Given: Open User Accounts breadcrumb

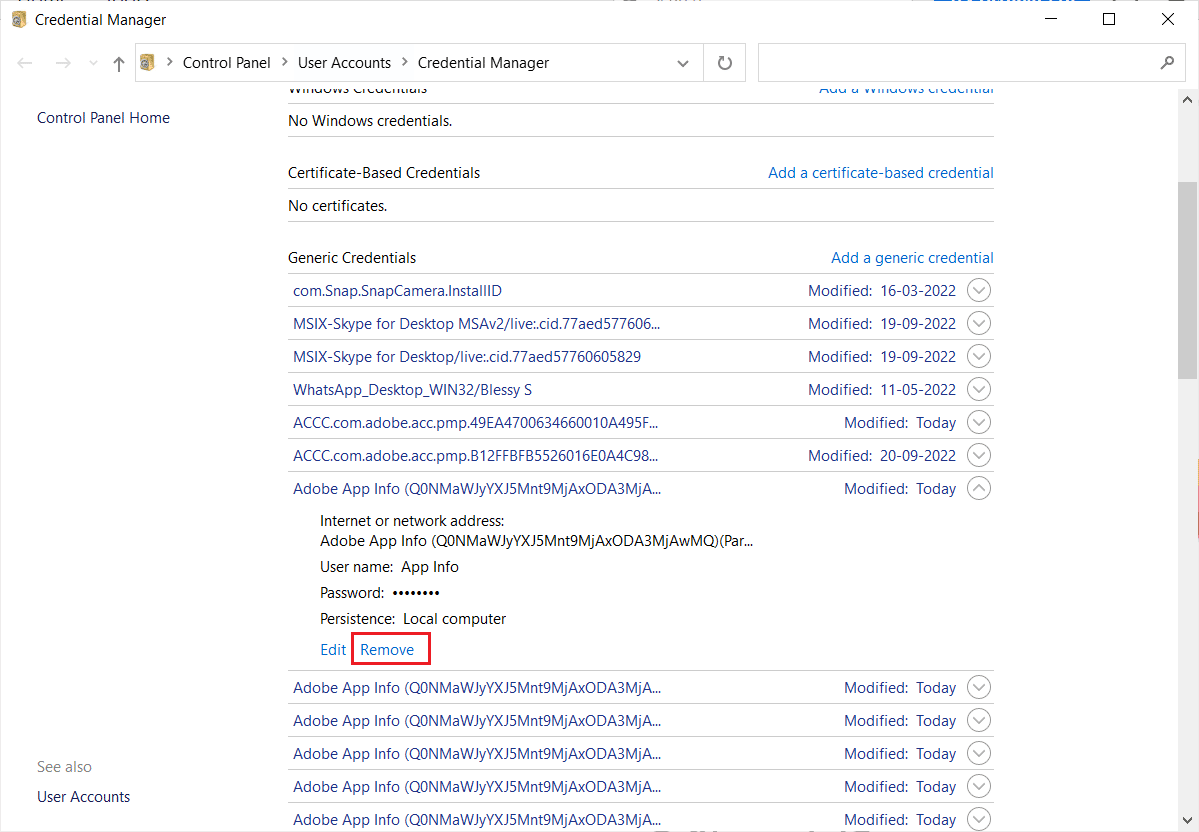Looking at the screenshot, I should 344,63.
